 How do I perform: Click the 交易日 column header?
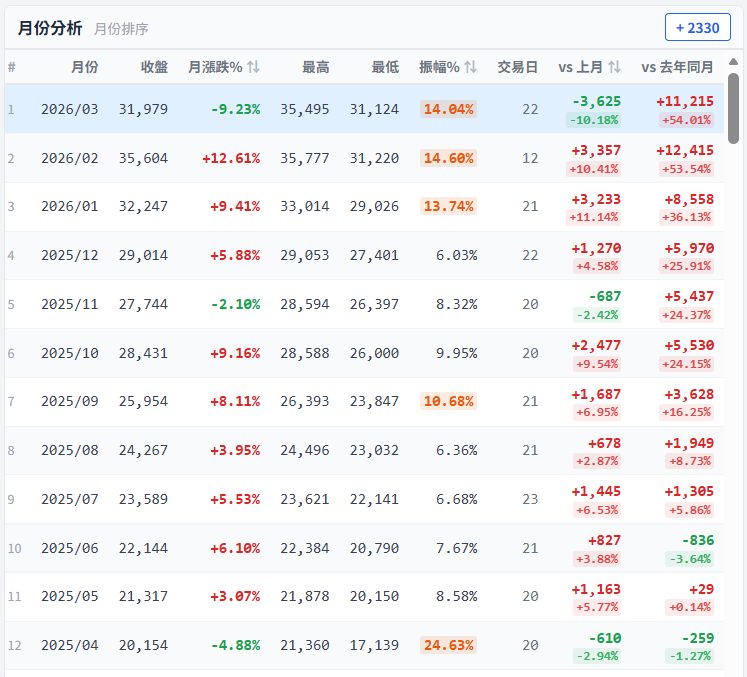[518, 67]
